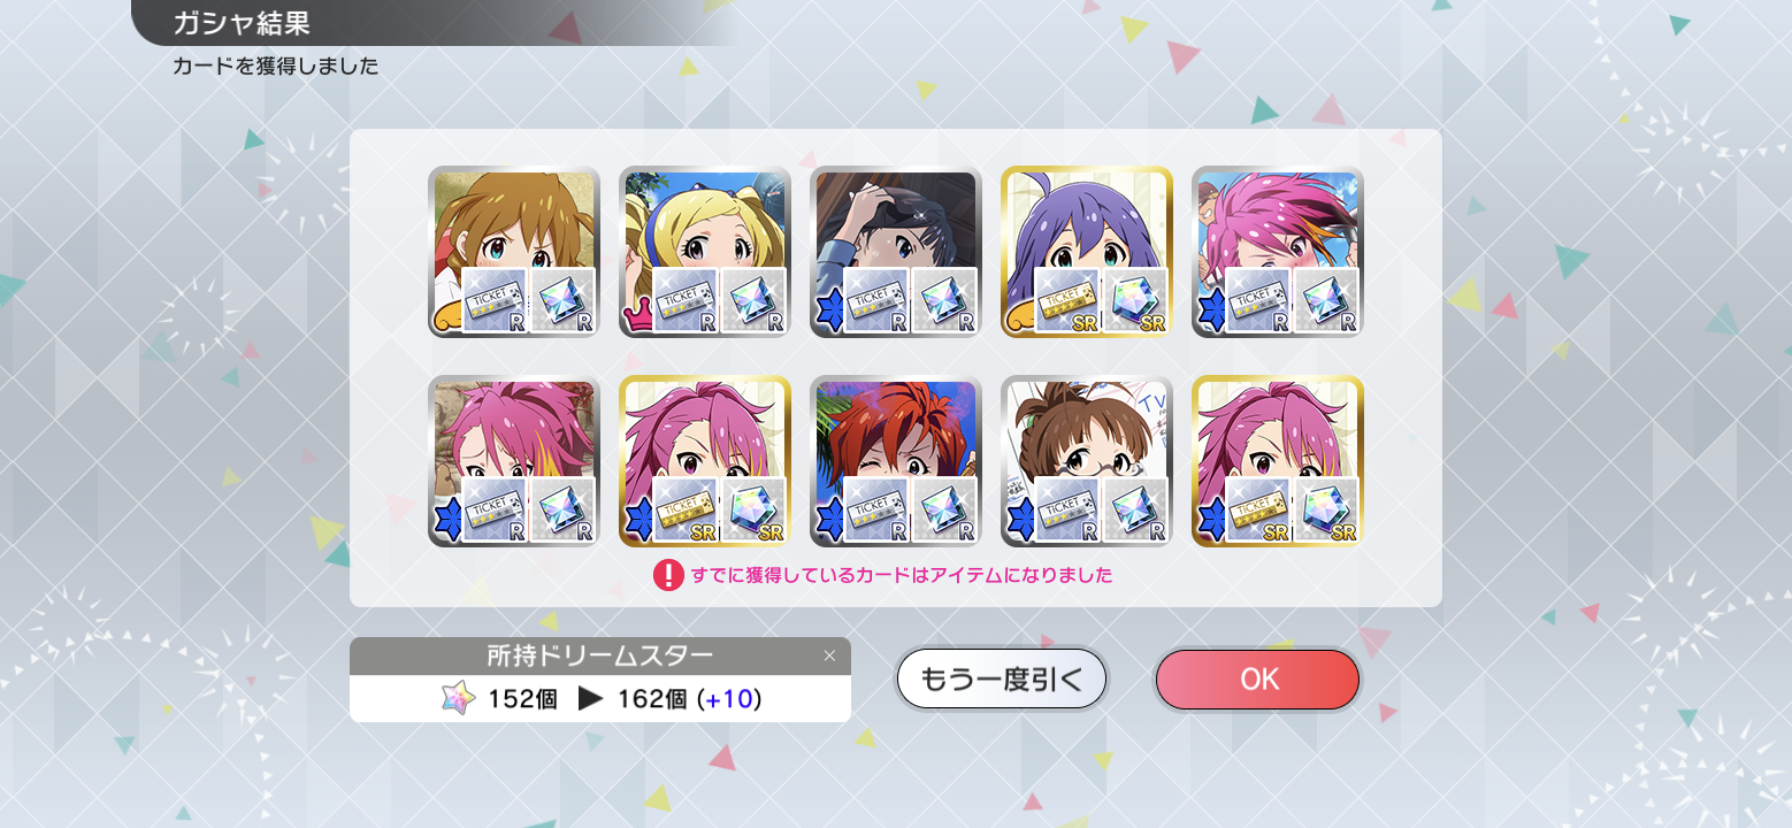Close the 所持ドリームスター panel
This screenshot has height=828, width=1792.
pyautogui.click(x=829, y=656)
